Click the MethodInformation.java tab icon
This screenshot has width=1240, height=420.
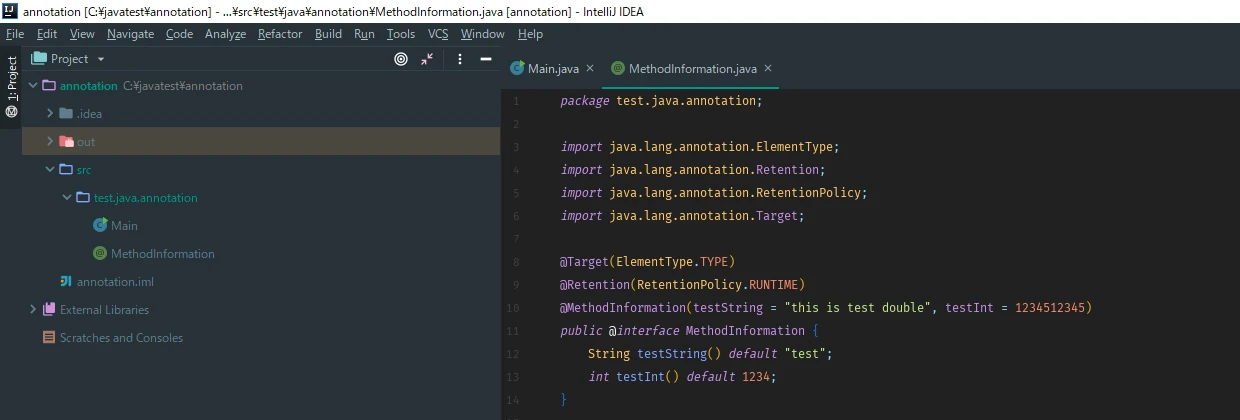pyautogui.click(x=618, y=69)
